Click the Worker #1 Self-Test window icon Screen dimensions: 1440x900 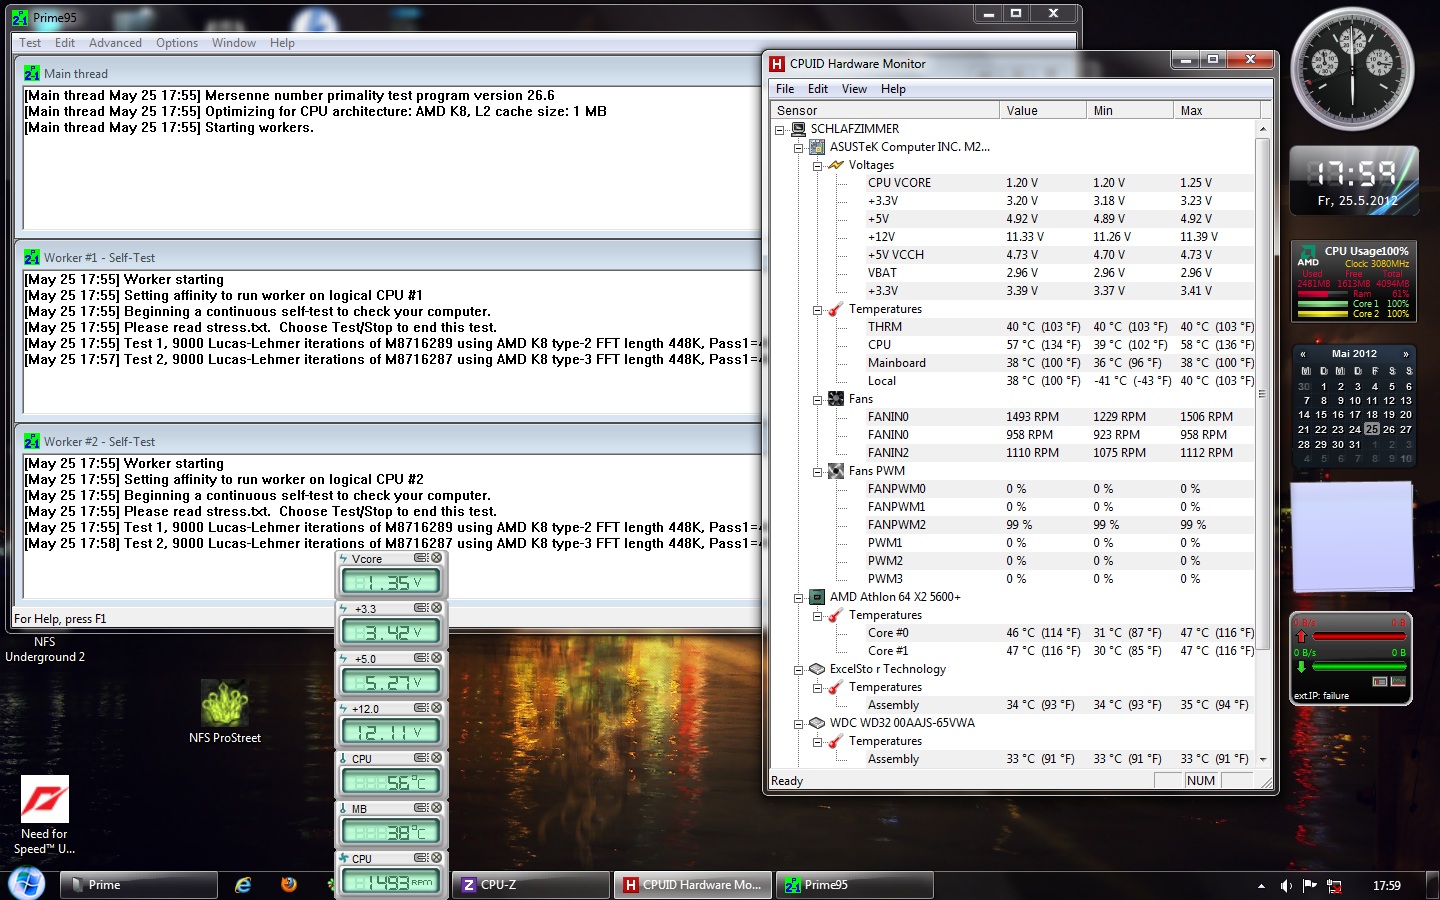[x=32, y=257]
